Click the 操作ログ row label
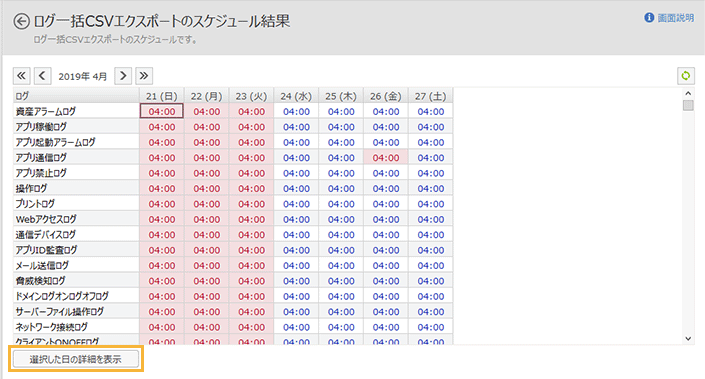This screenshot has height=379, width=705. 31,188
